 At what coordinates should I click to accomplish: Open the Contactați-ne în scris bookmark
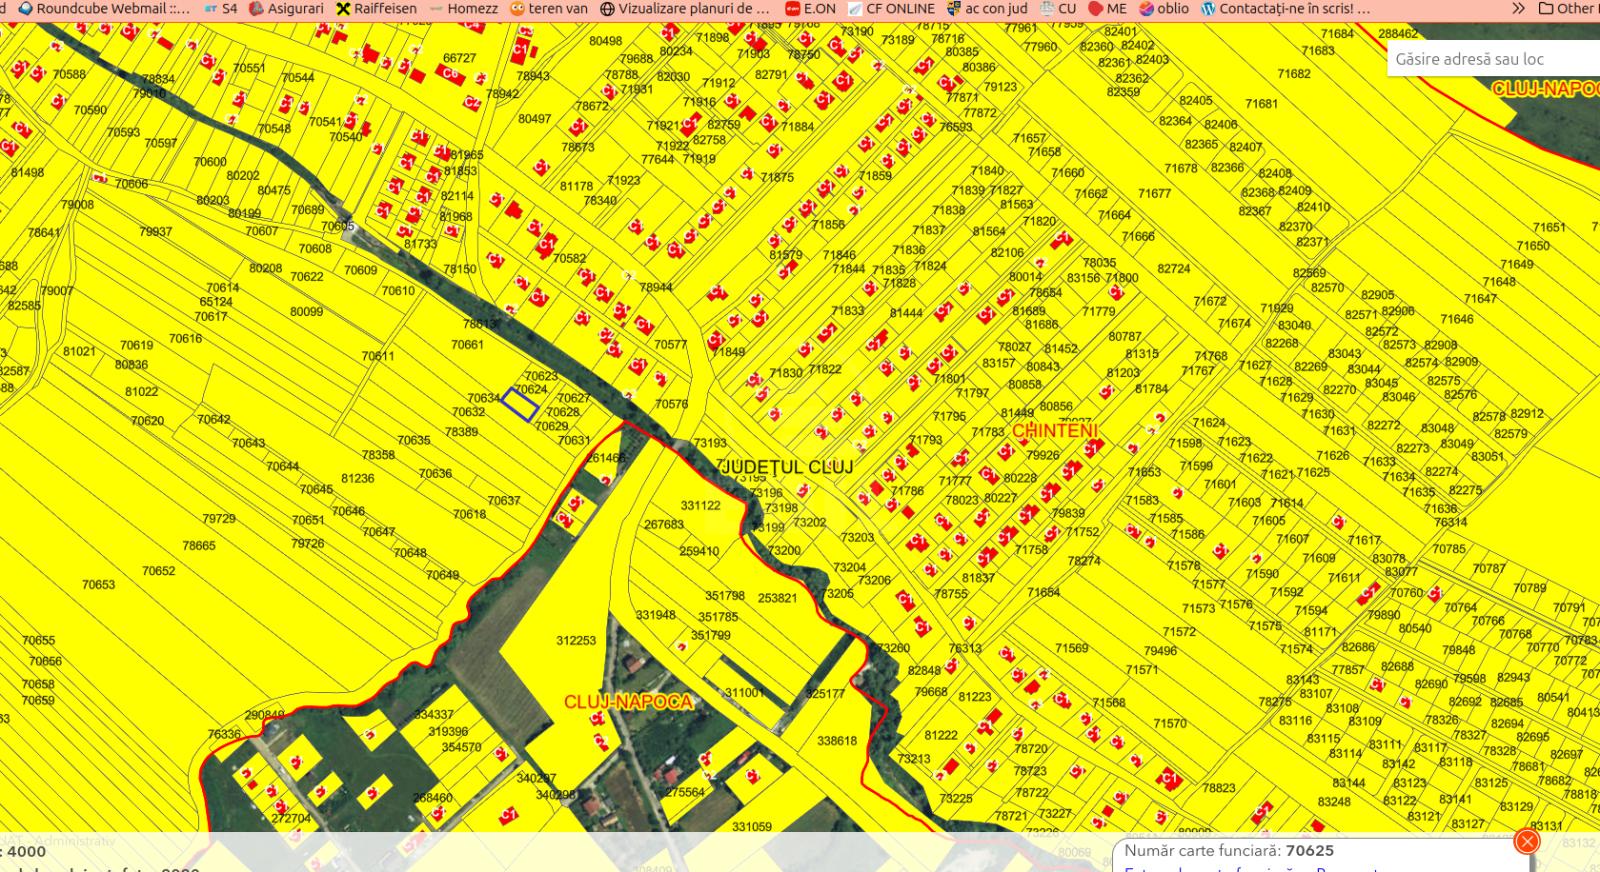(1285, 8)
